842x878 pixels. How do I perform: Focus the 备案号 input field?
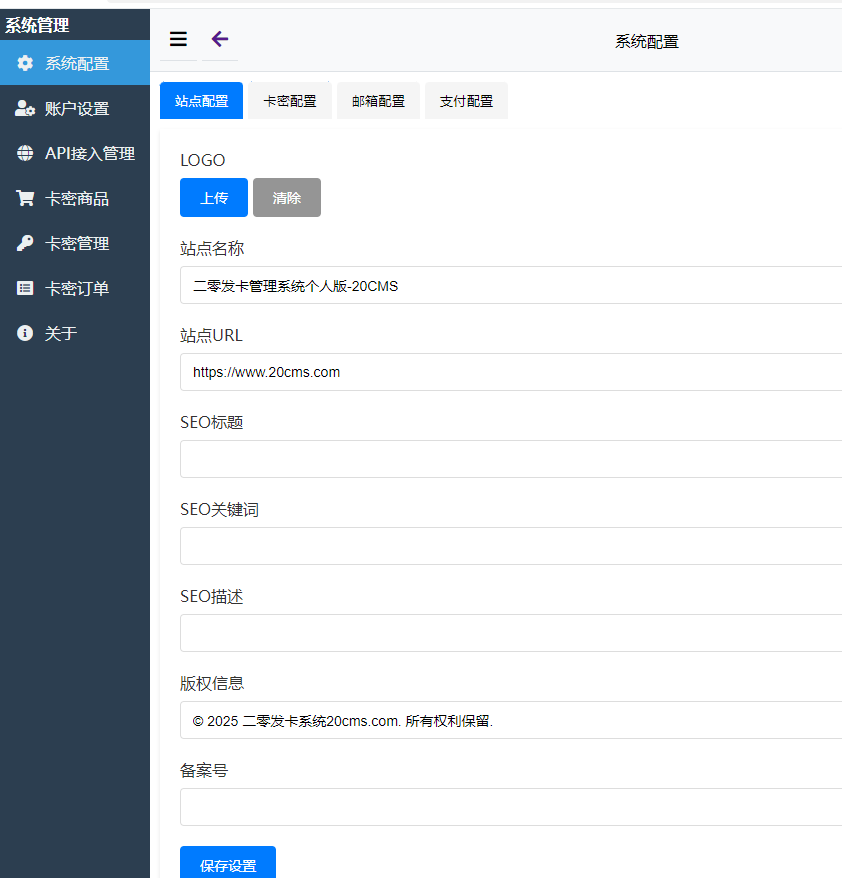(511, 807)
